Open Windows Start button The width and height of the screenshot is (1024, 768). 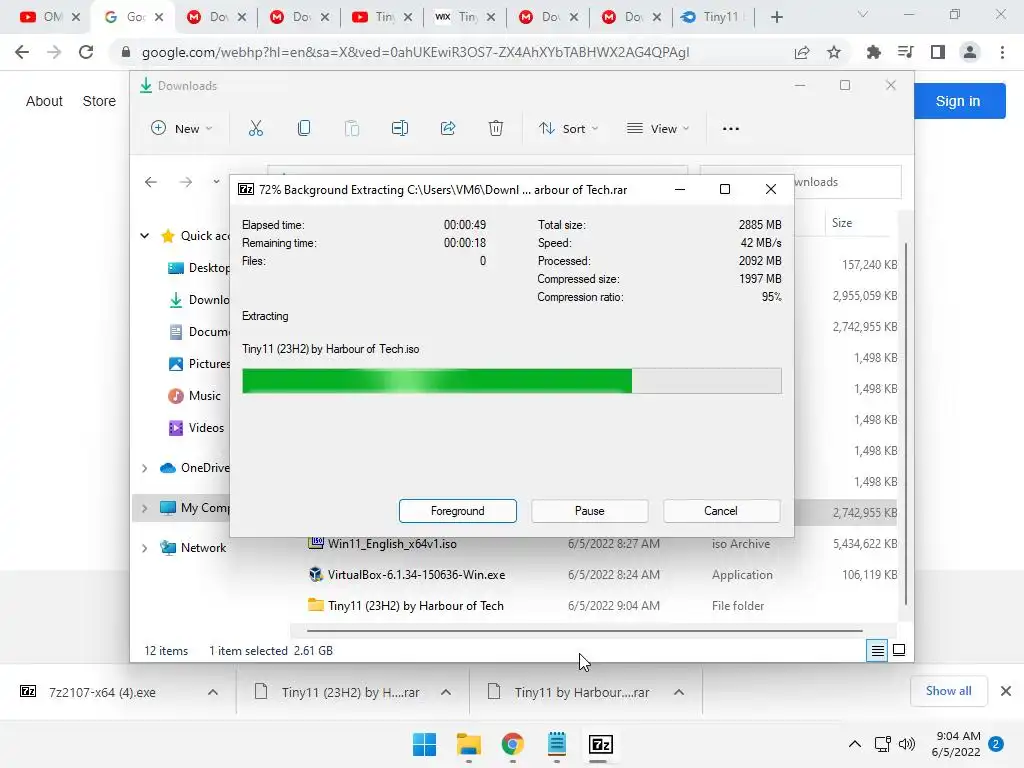click(424, 744)
